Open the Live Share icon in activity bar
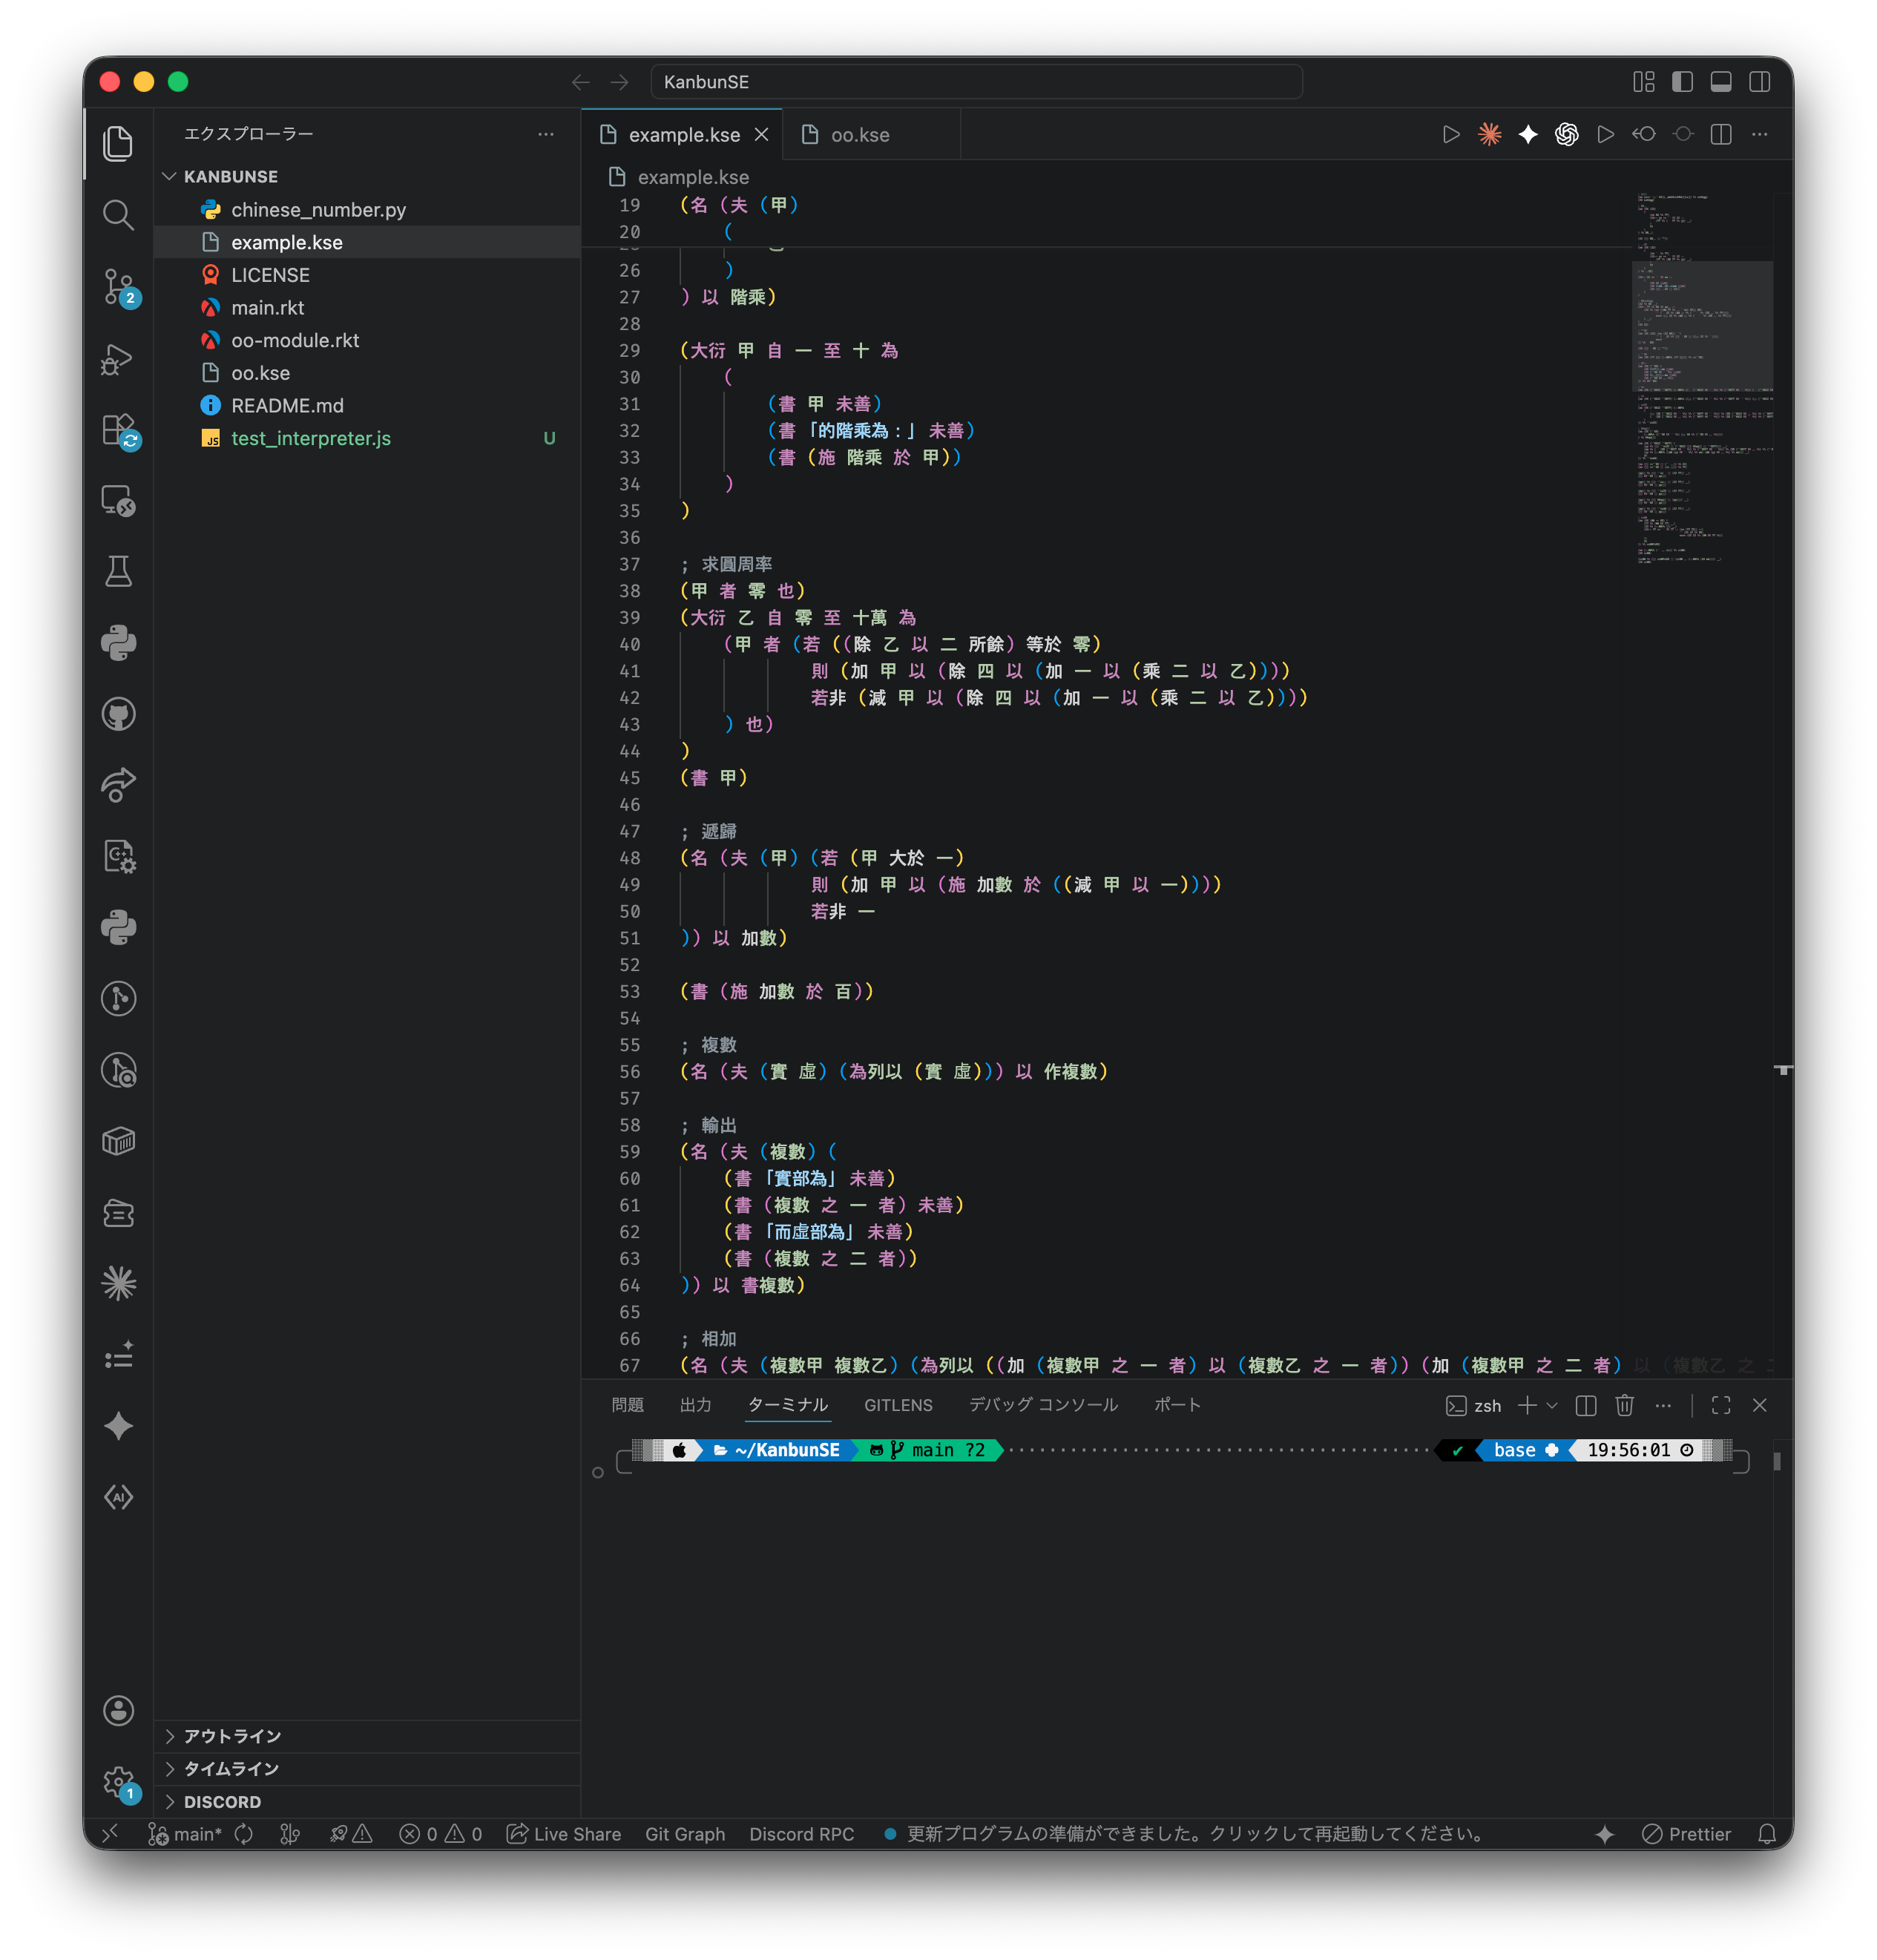 coord(118,785)
